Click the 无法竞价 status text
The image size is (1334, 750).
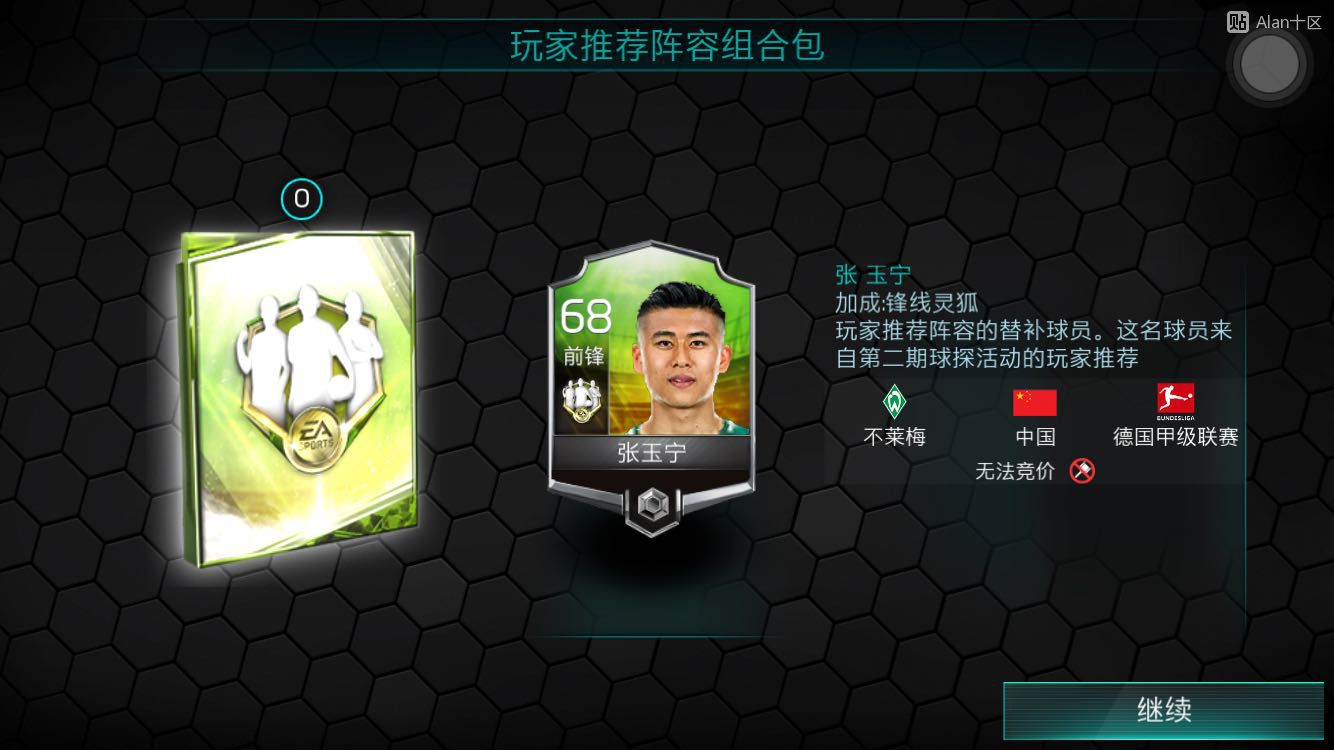(x=1015, y=471)
